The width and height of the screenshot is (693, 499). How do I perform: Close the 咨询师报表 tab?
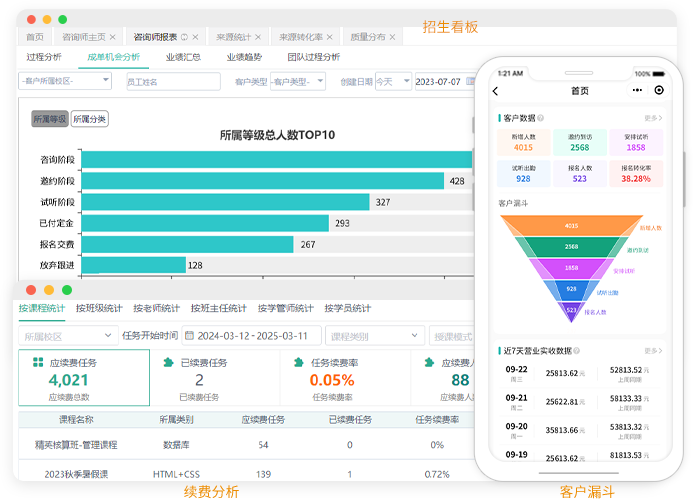[195, 37]
